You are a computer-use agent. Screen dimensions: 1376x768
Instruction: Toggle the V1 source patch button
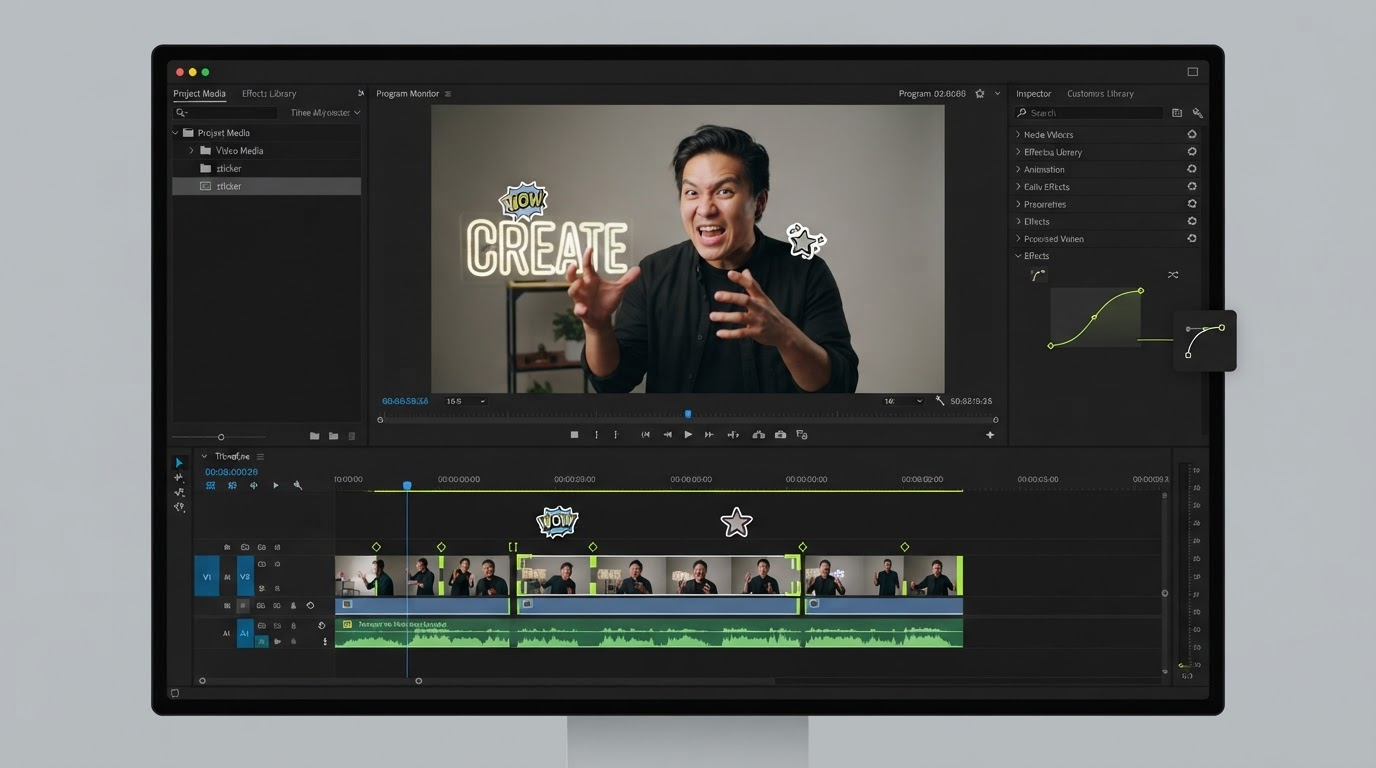point(208,577)
